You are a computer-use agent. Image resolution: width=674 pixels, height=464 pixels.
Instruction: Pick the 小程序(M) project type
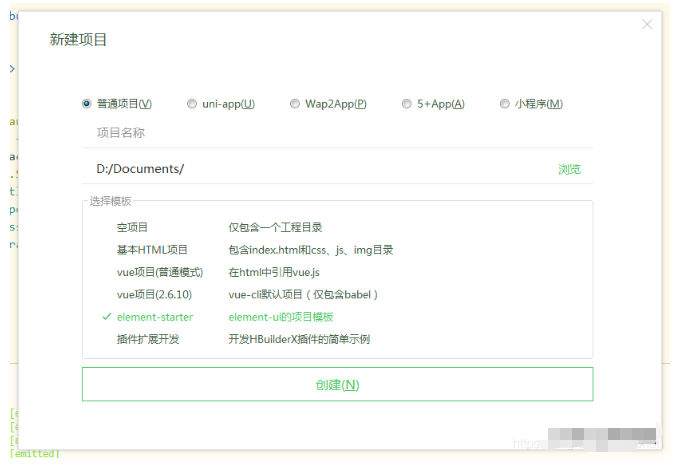point(506,104)
